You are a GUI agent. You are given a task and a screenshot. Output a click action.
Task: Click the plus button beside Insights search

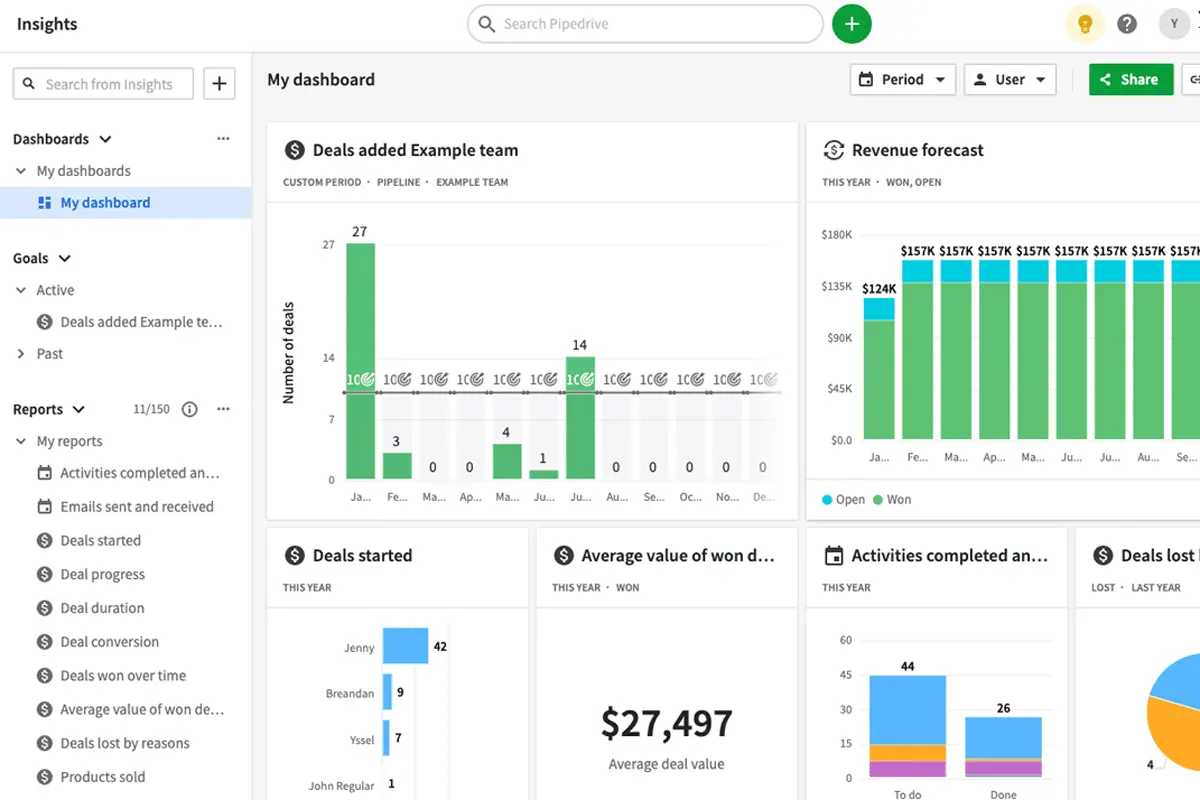click(x=219, y=84)
